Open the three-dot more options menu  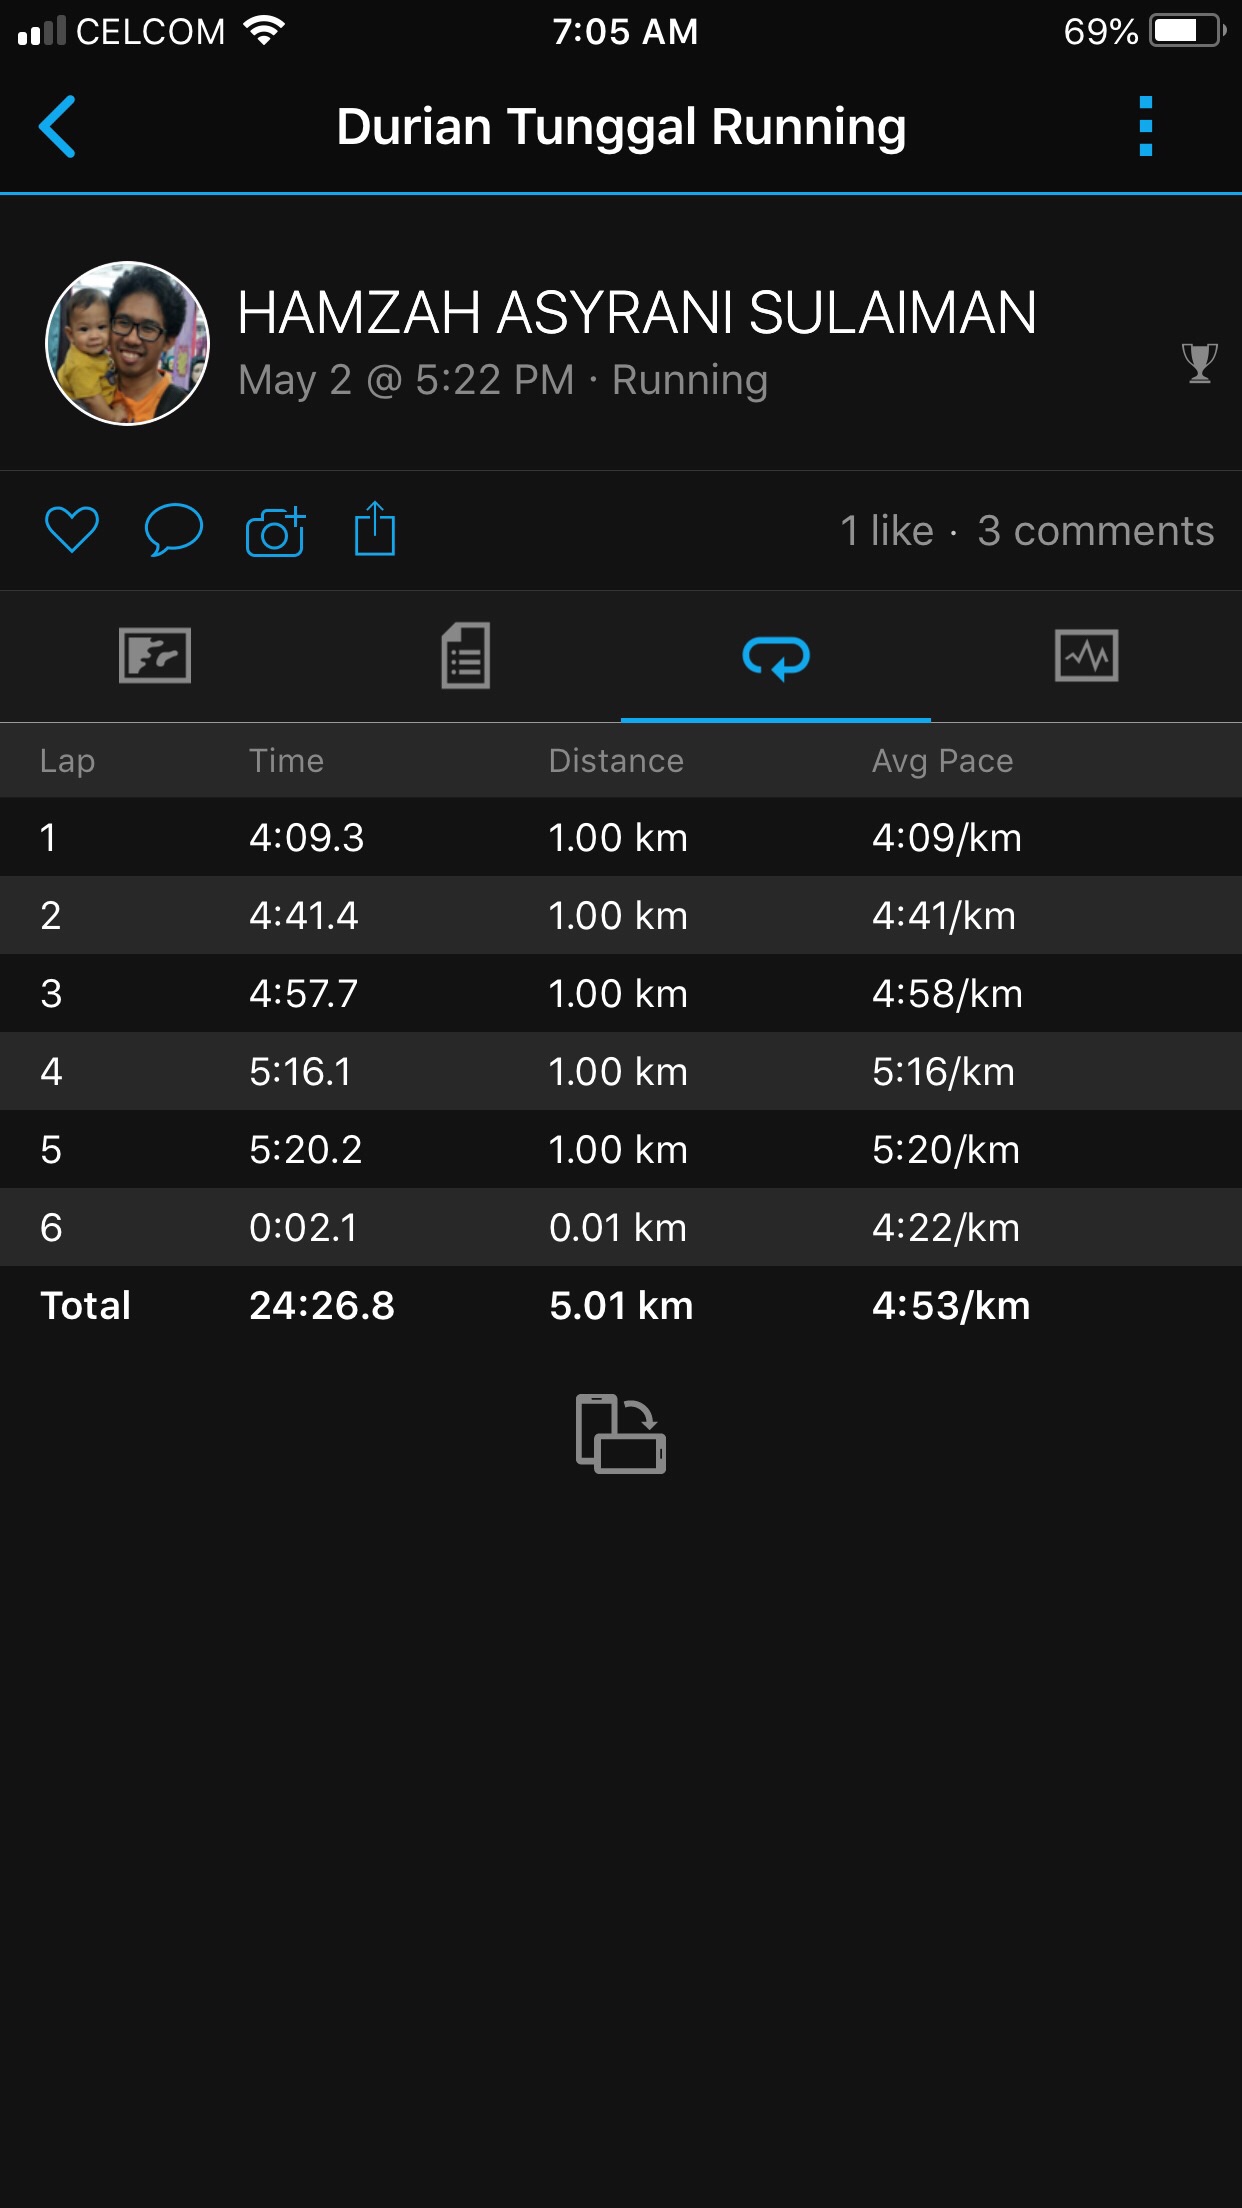pyautogui.click(x=1146, y=127)
